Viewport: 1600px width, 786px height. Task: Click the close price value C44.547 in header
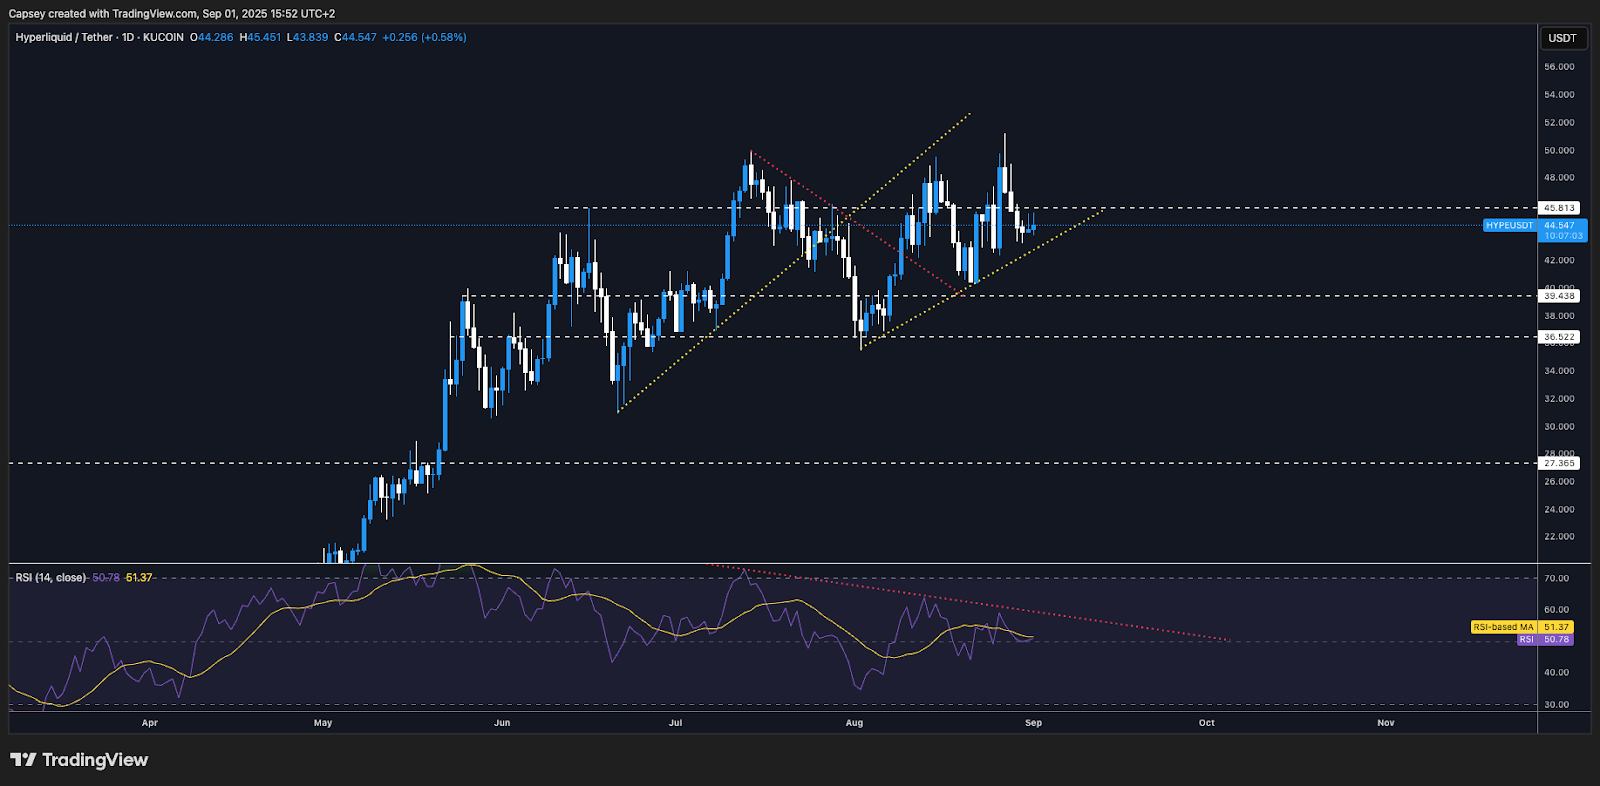point(355,37)
